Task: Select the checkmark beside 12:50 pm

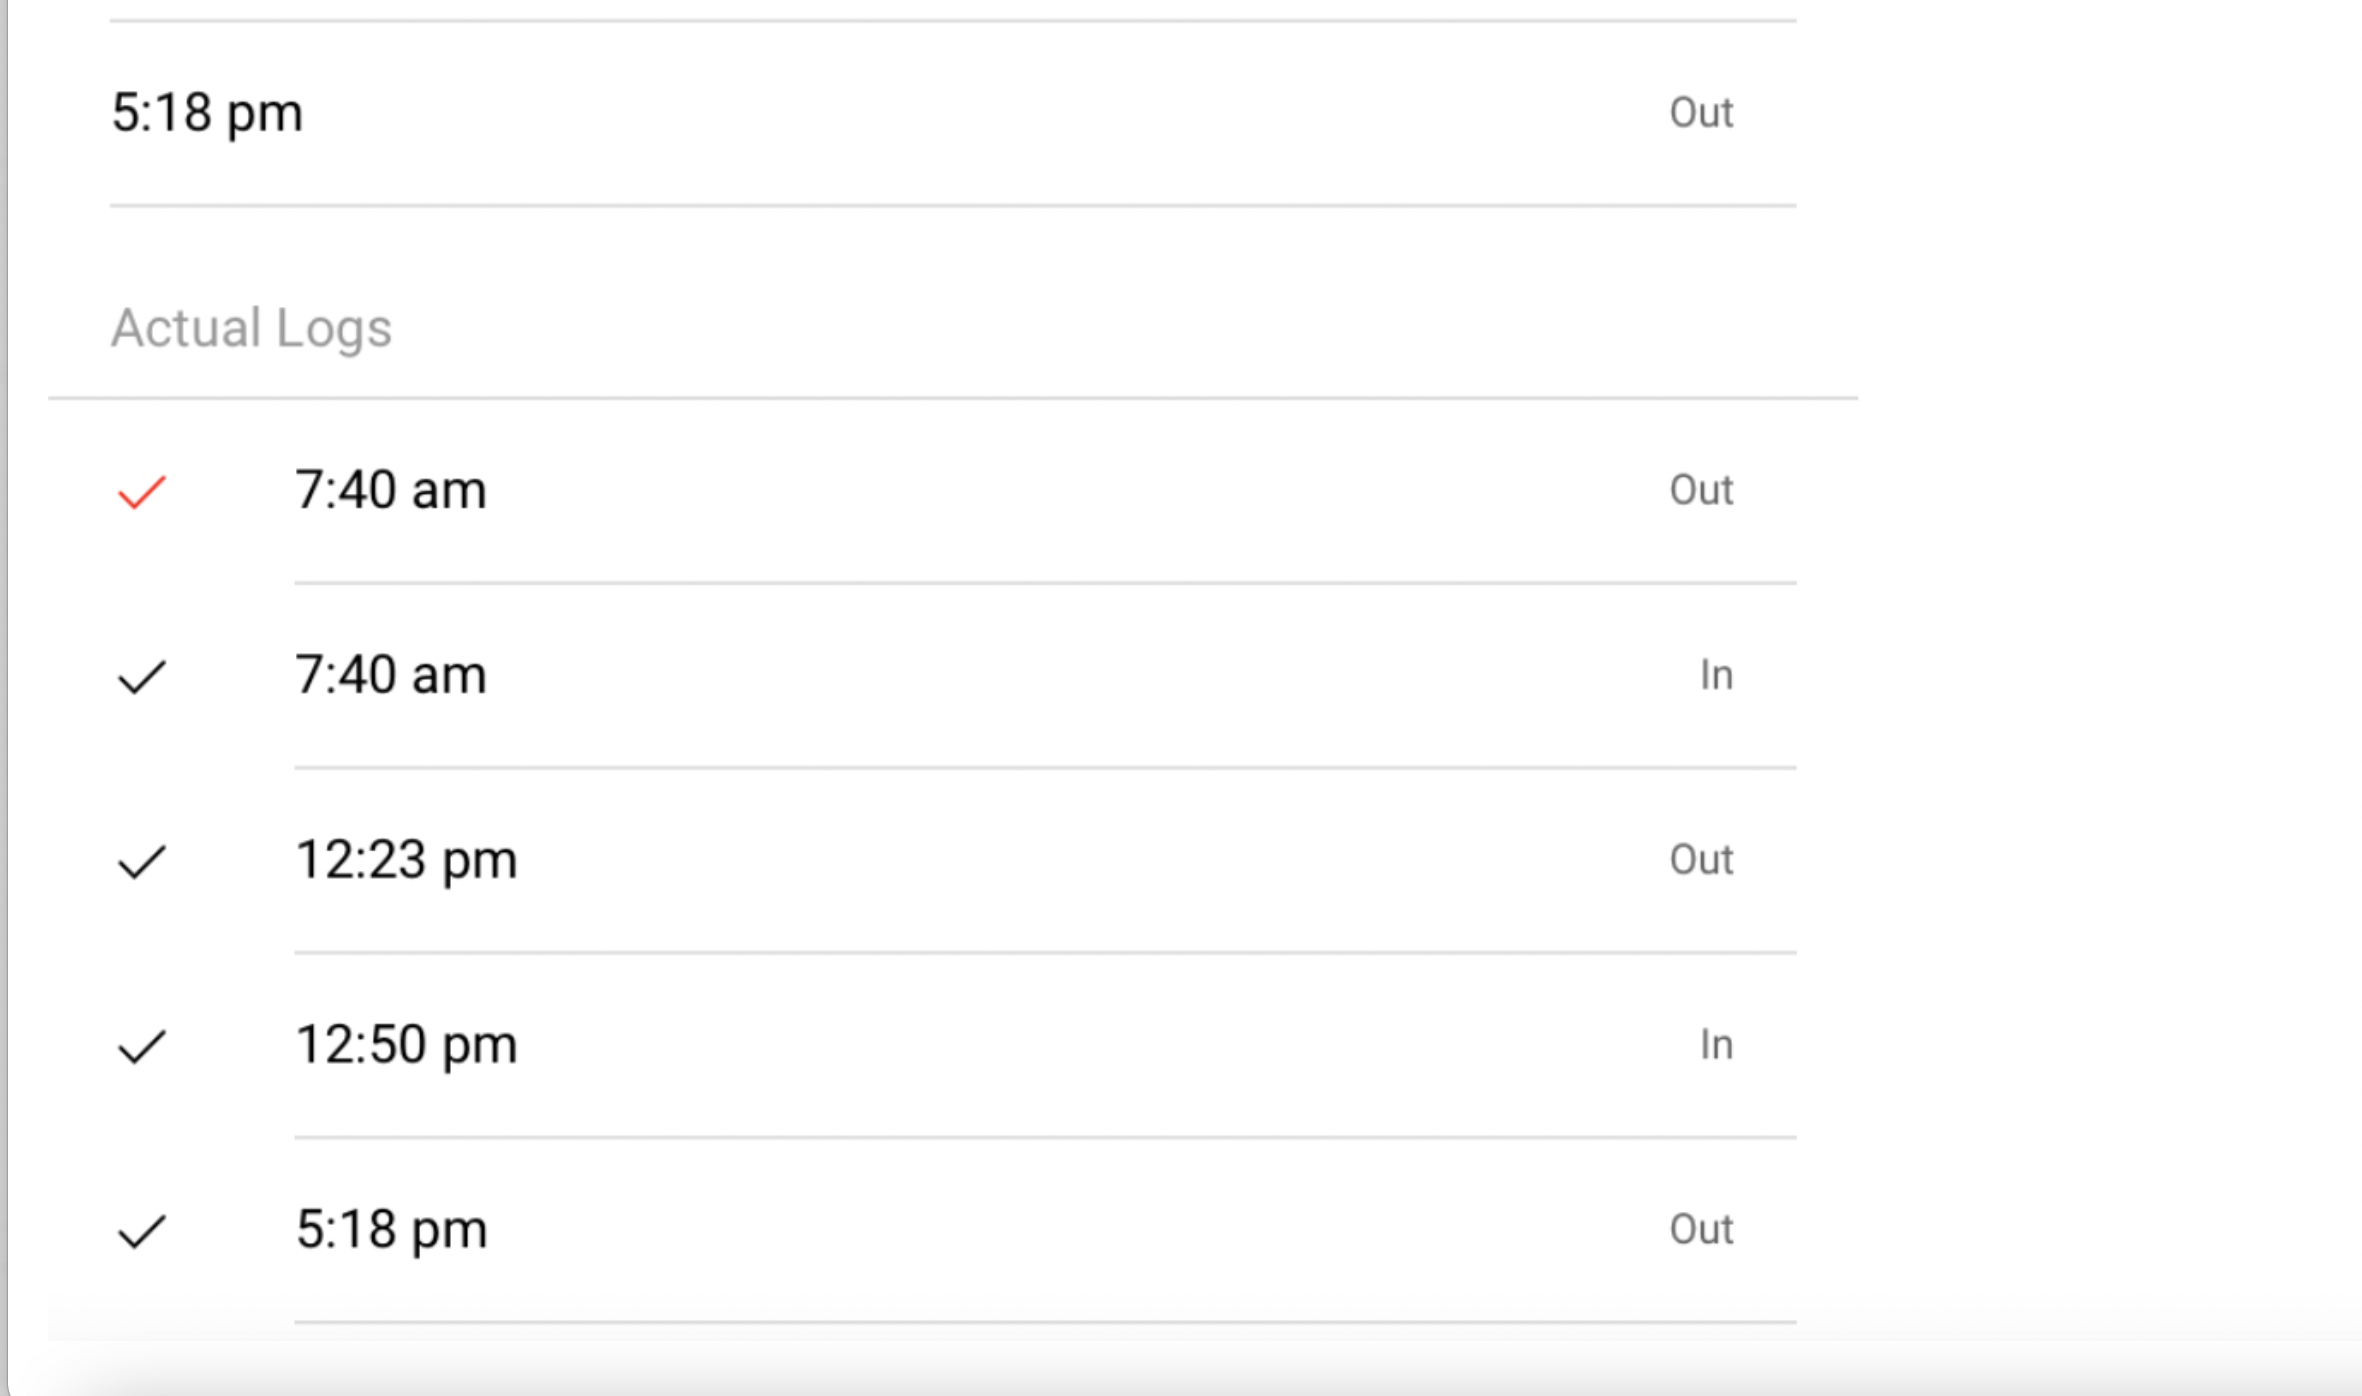Action: pos(141,1047)
